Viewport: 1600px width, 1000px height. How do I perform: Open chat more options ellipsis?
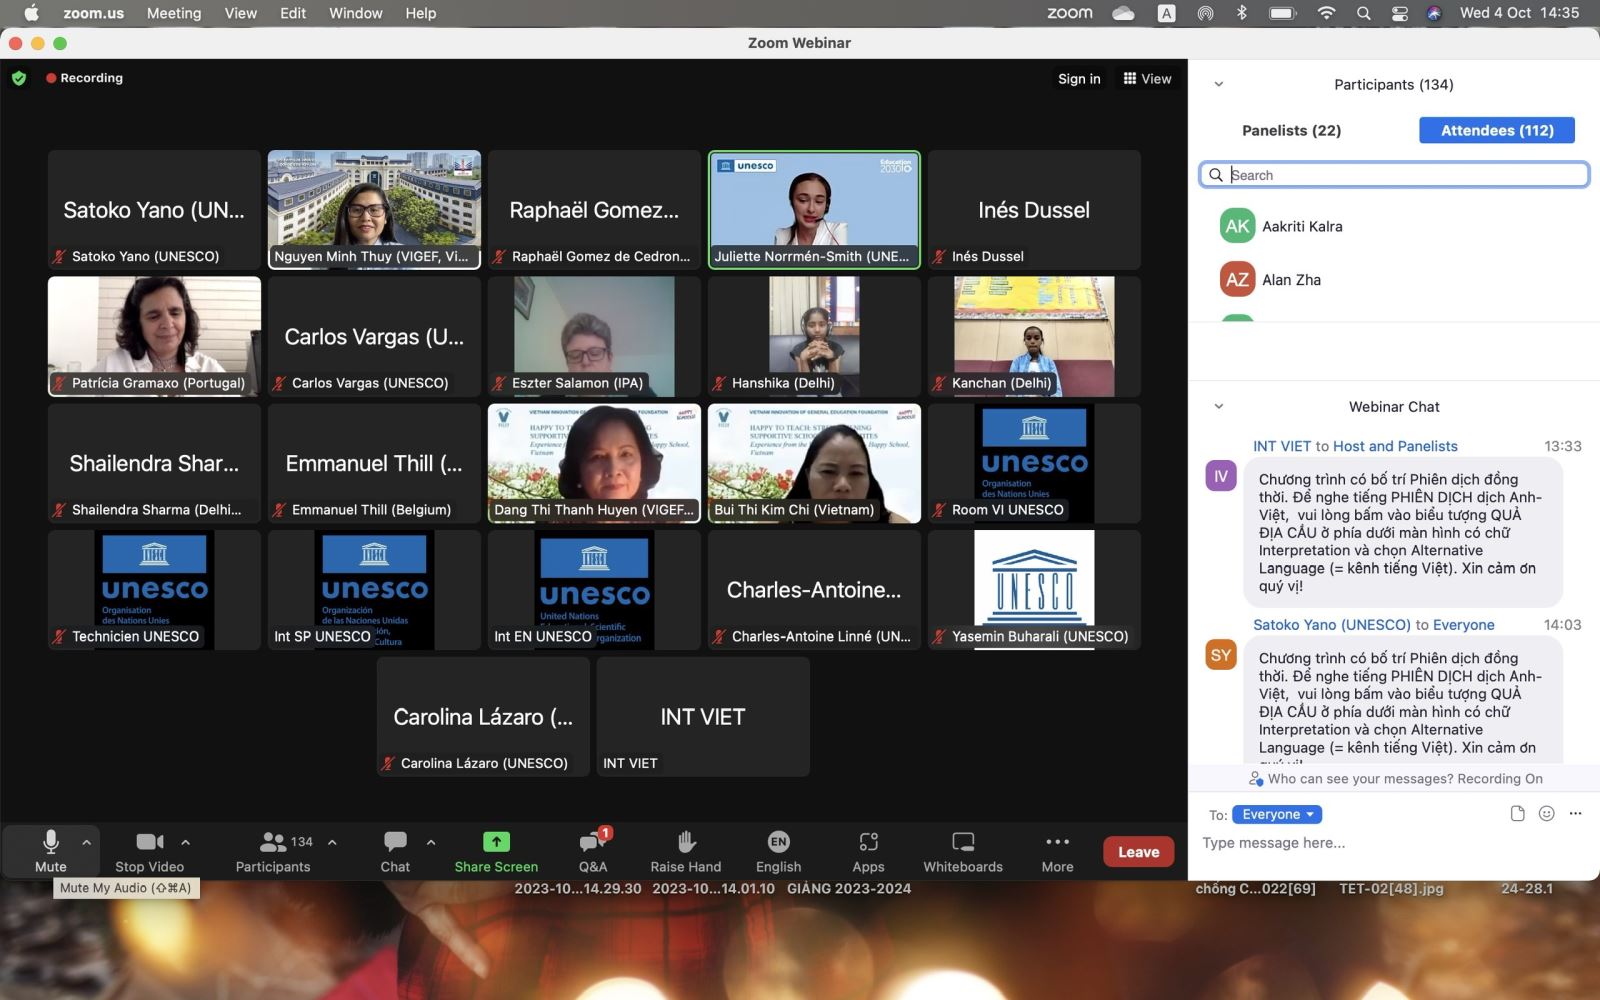pyautogui.click(x=1576, y=814)
